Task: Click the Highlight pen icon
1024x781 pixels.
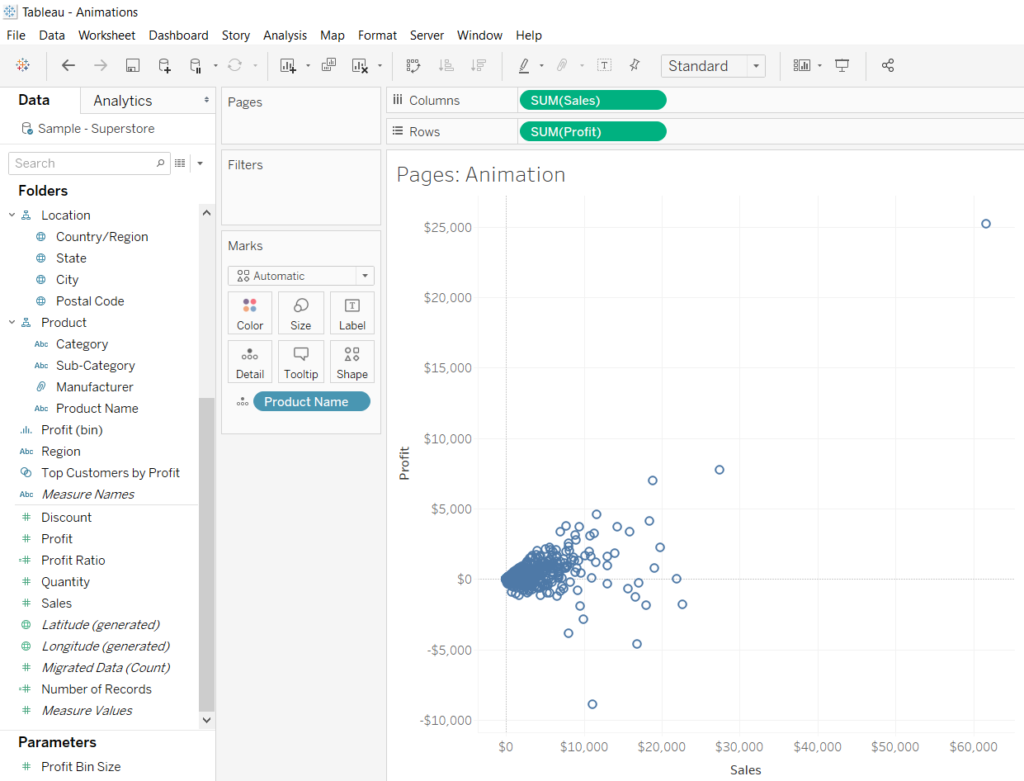Action: (525, 65)
